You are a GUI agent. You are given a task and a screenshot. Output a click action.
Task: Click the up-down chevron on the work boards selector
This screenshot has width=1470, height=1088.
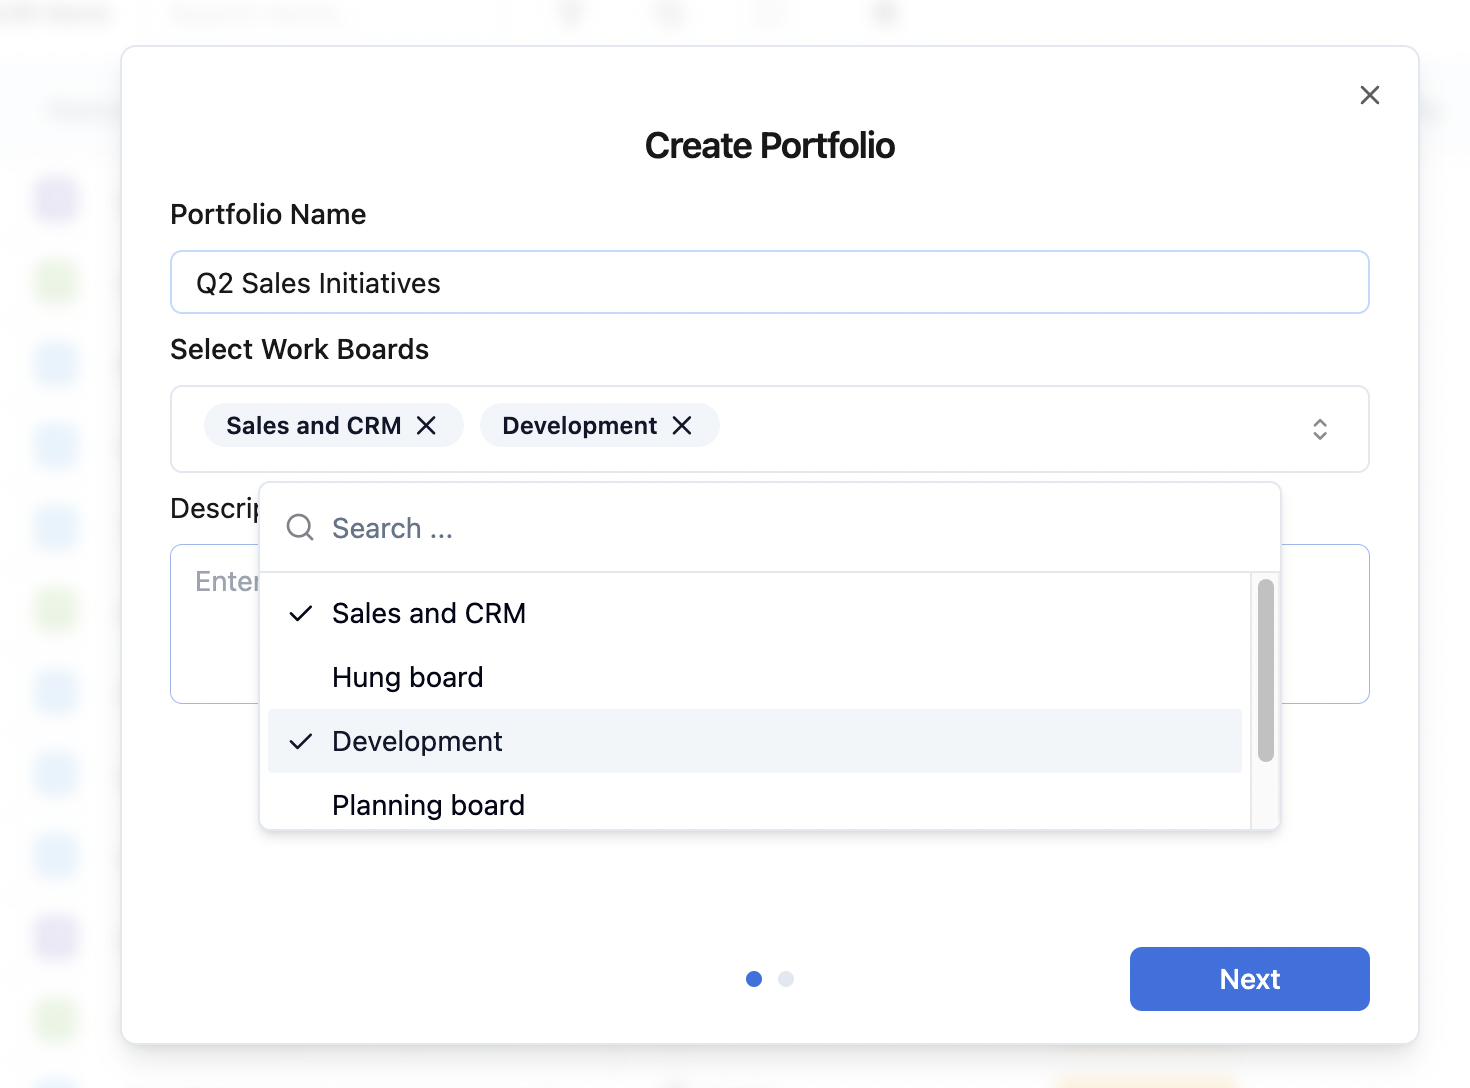click(x=1320, y=429)
